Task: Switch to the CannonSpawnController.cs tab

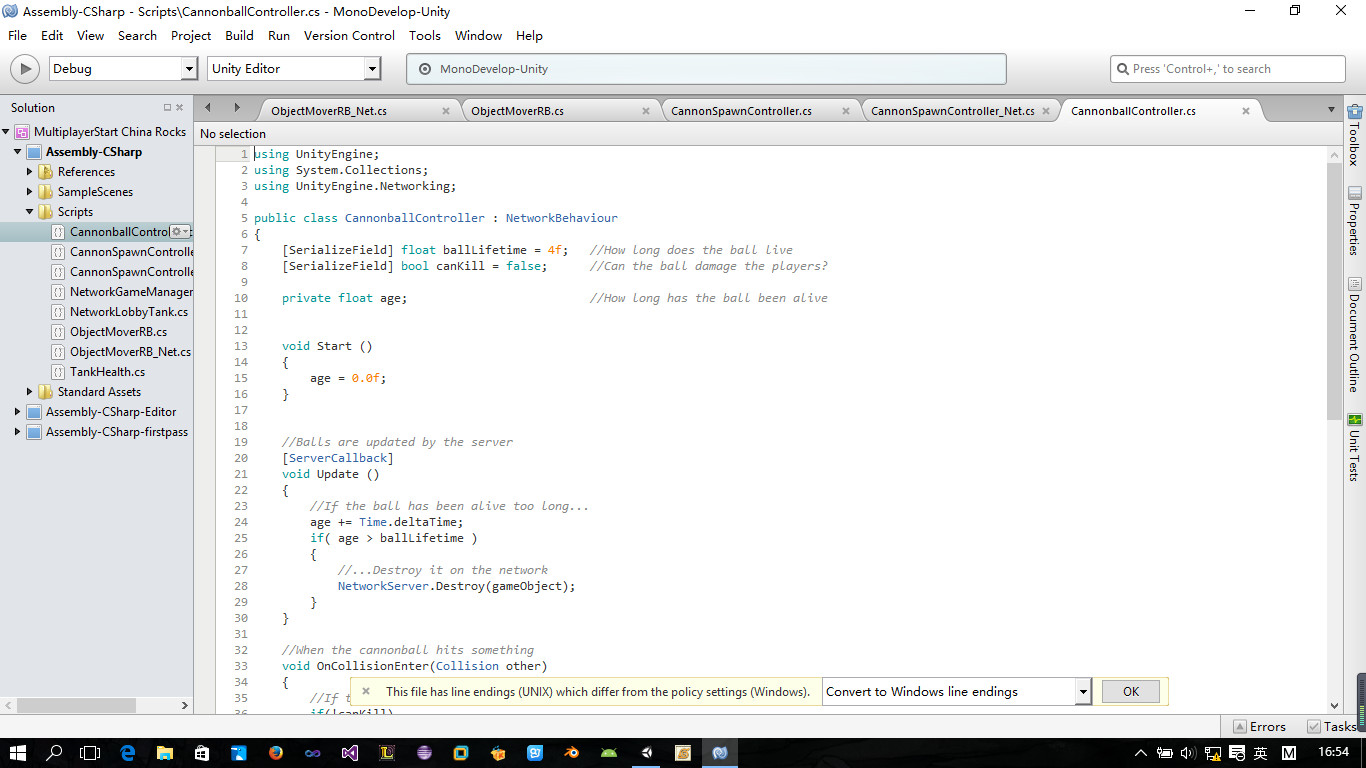Action: pyautogui.click(x=741, y=111)
